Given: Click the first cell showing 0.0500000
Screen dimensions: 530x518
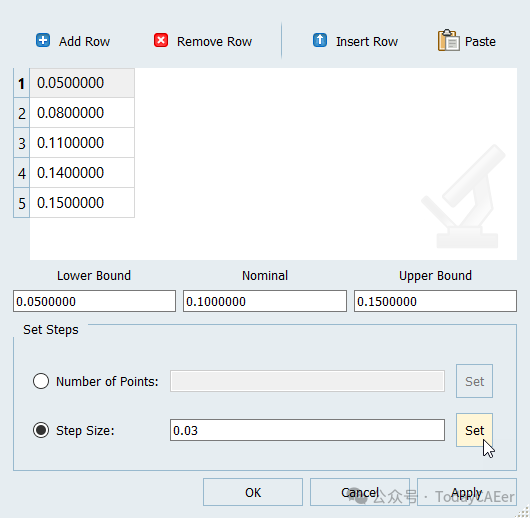Looking at the screenshot, I should click(82, 83).
